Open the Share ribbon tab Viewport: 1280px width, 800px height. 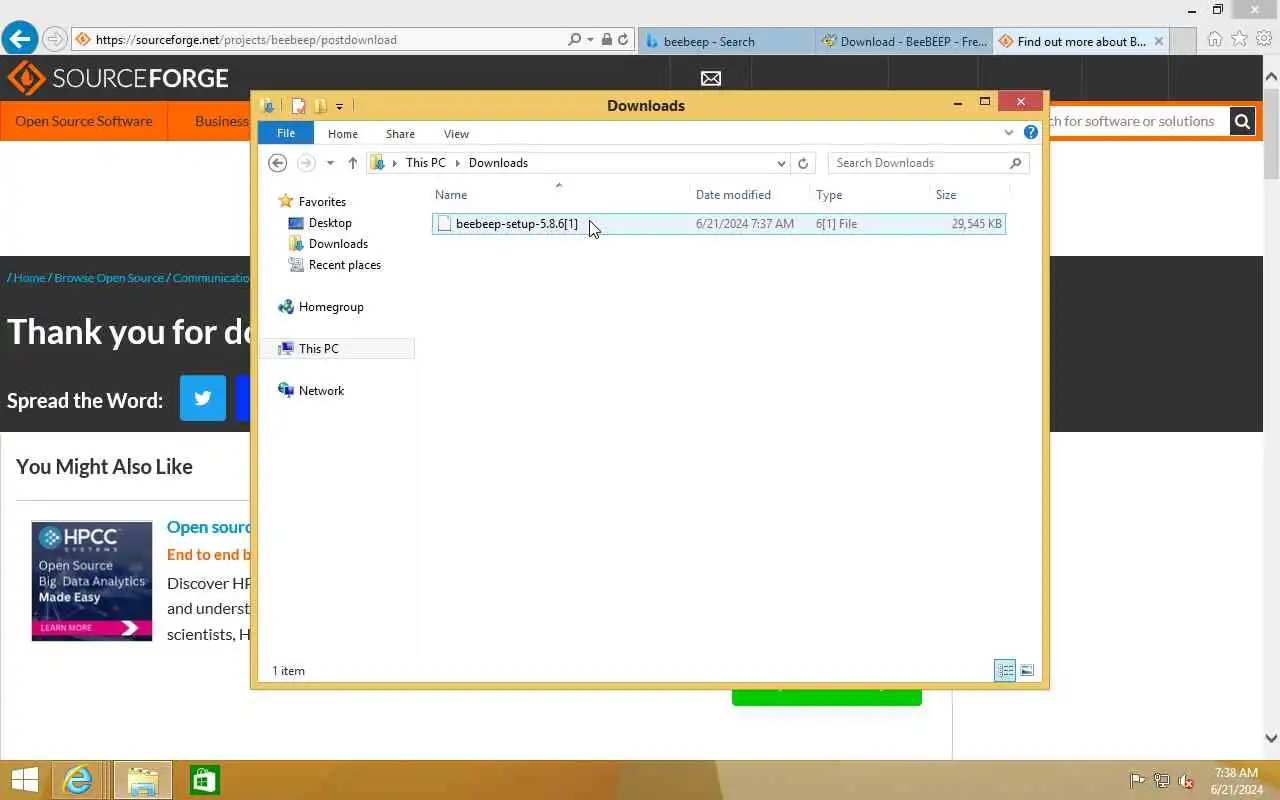tap(400, 134)
